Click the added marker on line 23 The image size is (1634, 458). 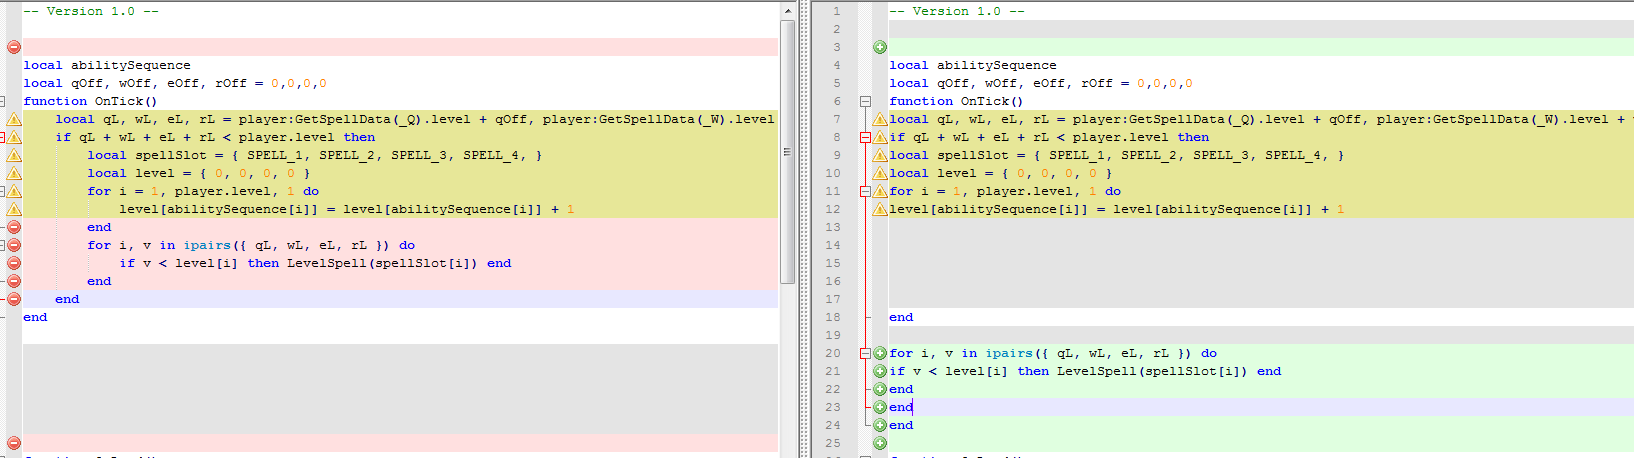tap(880, 407)
